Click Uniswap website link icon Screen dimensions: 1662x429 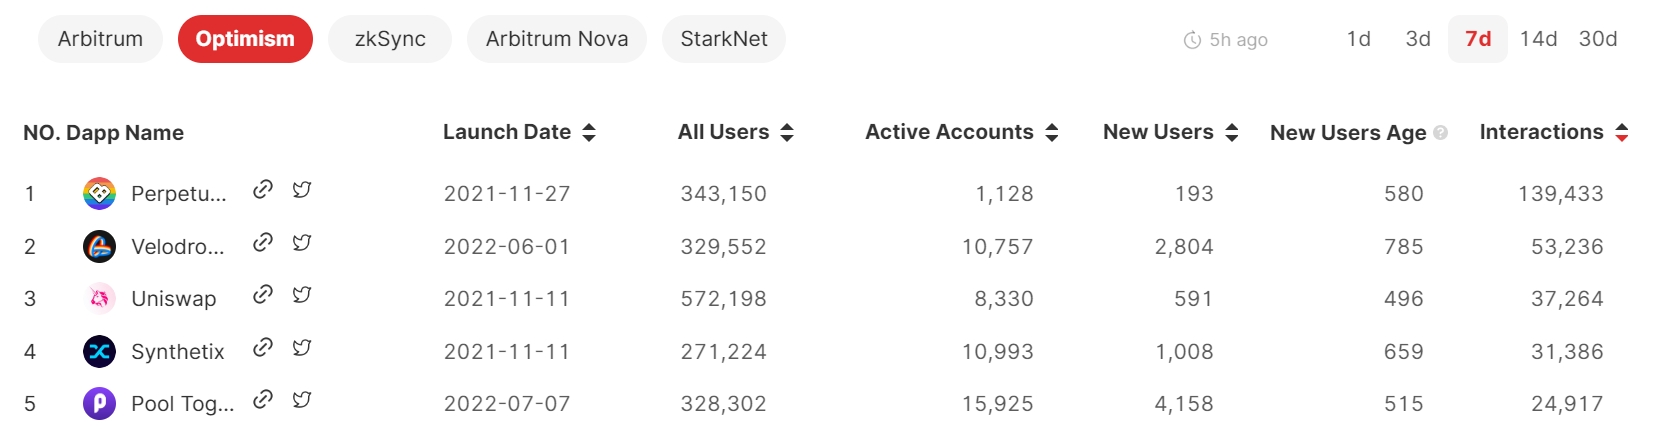pyautogui.click(x=263, y=294)
